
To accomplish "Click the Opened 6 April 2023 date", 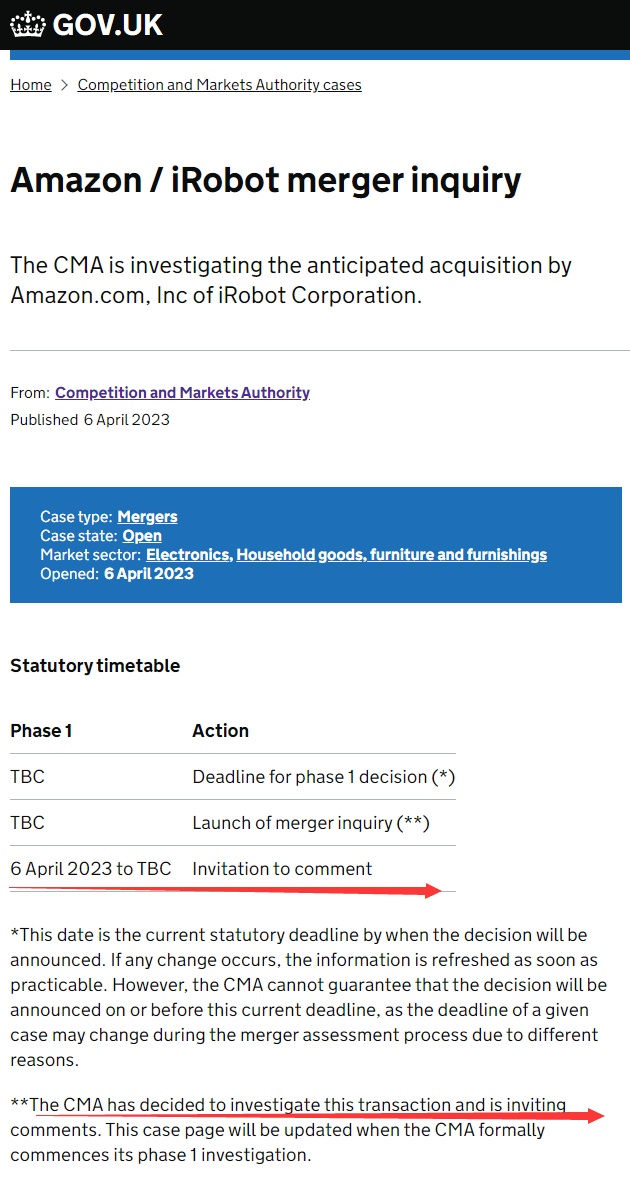I will (117, 574).
